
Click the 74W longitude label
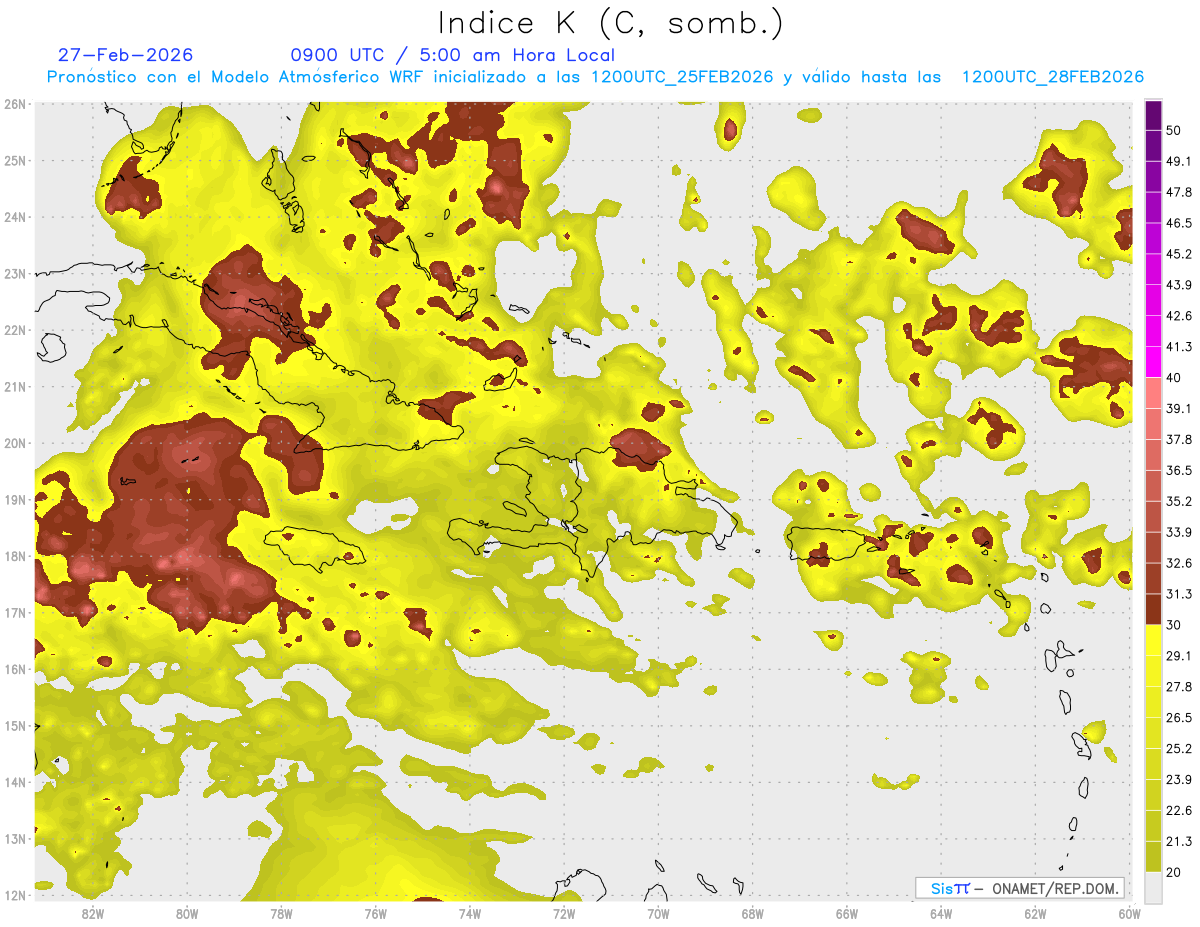[x=470, y=913]
